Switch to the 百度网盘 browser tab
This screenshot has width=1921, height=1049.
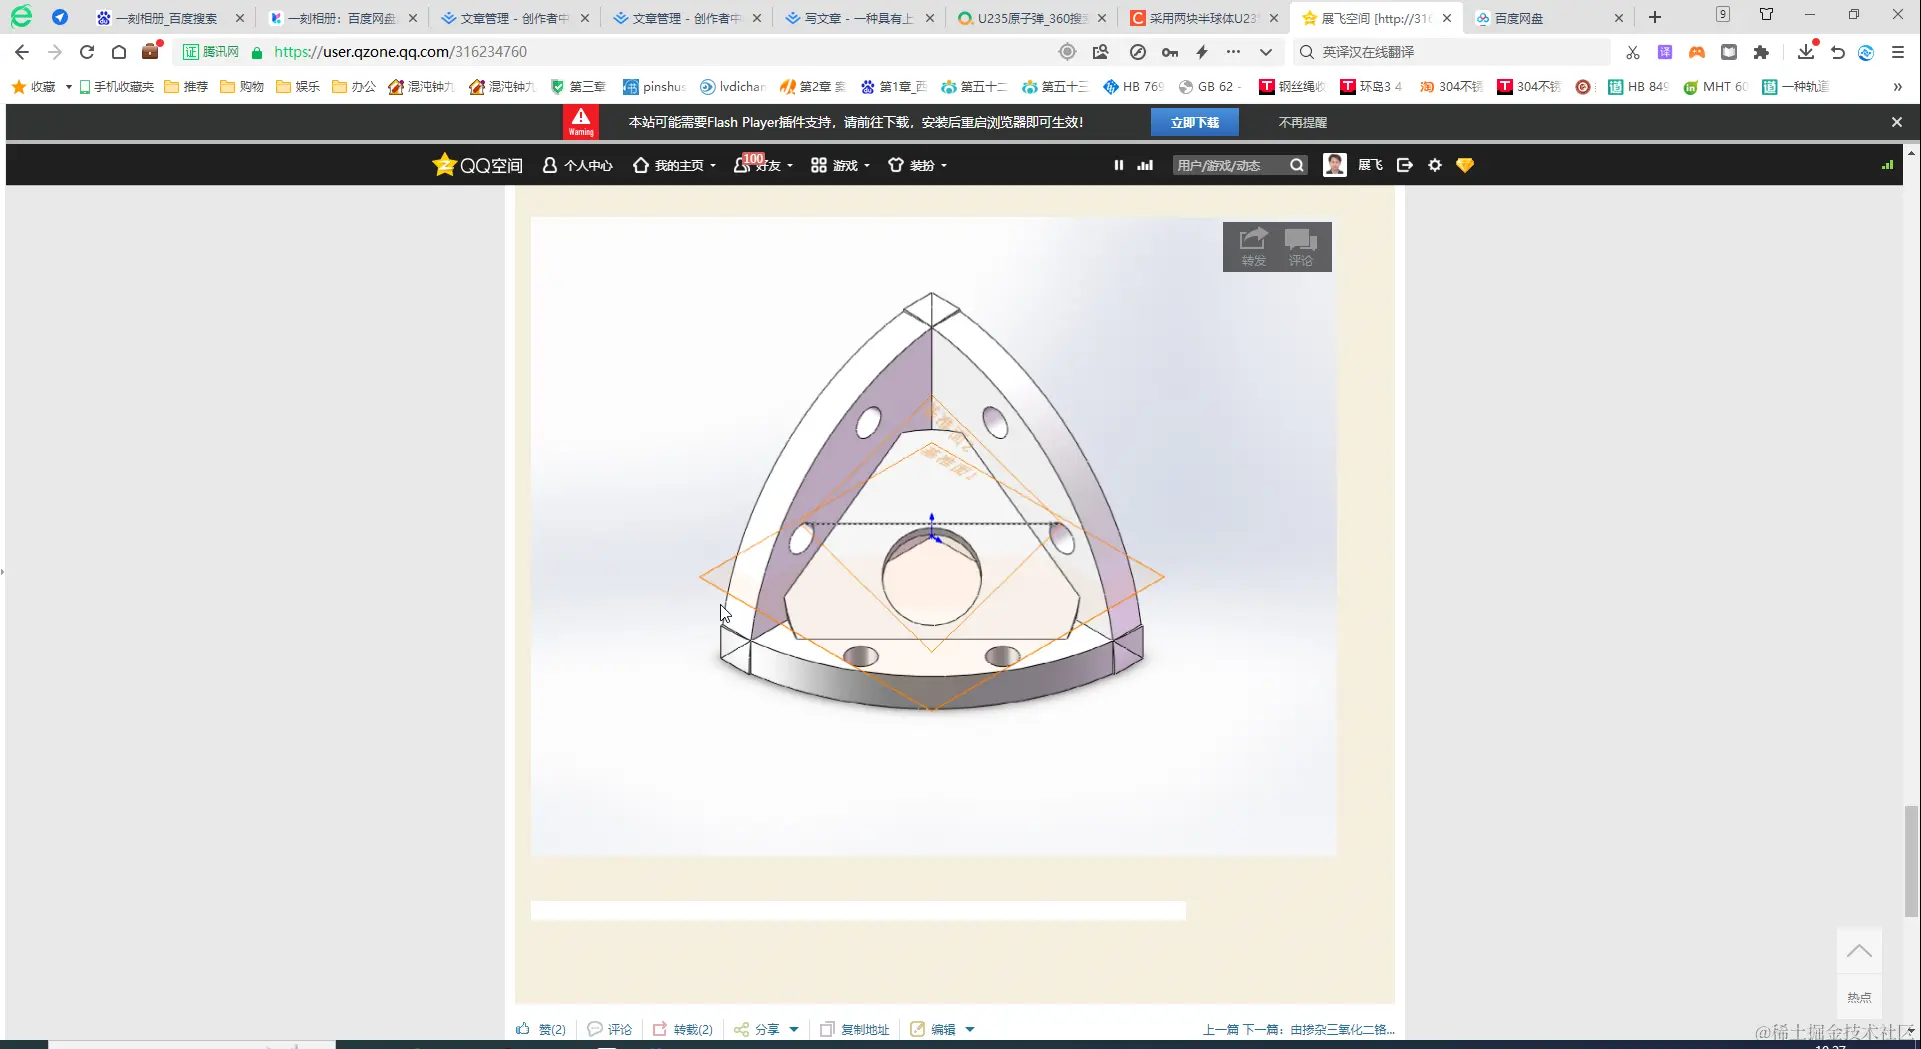(1521, 17)
